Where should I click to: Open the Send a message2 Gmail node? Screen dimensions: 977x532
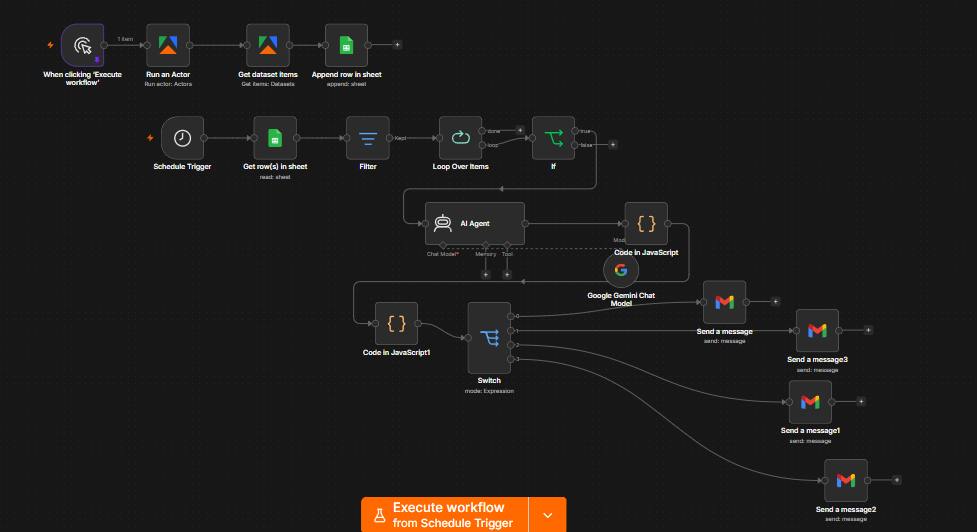pyautogui.click(x=846, y=480)
